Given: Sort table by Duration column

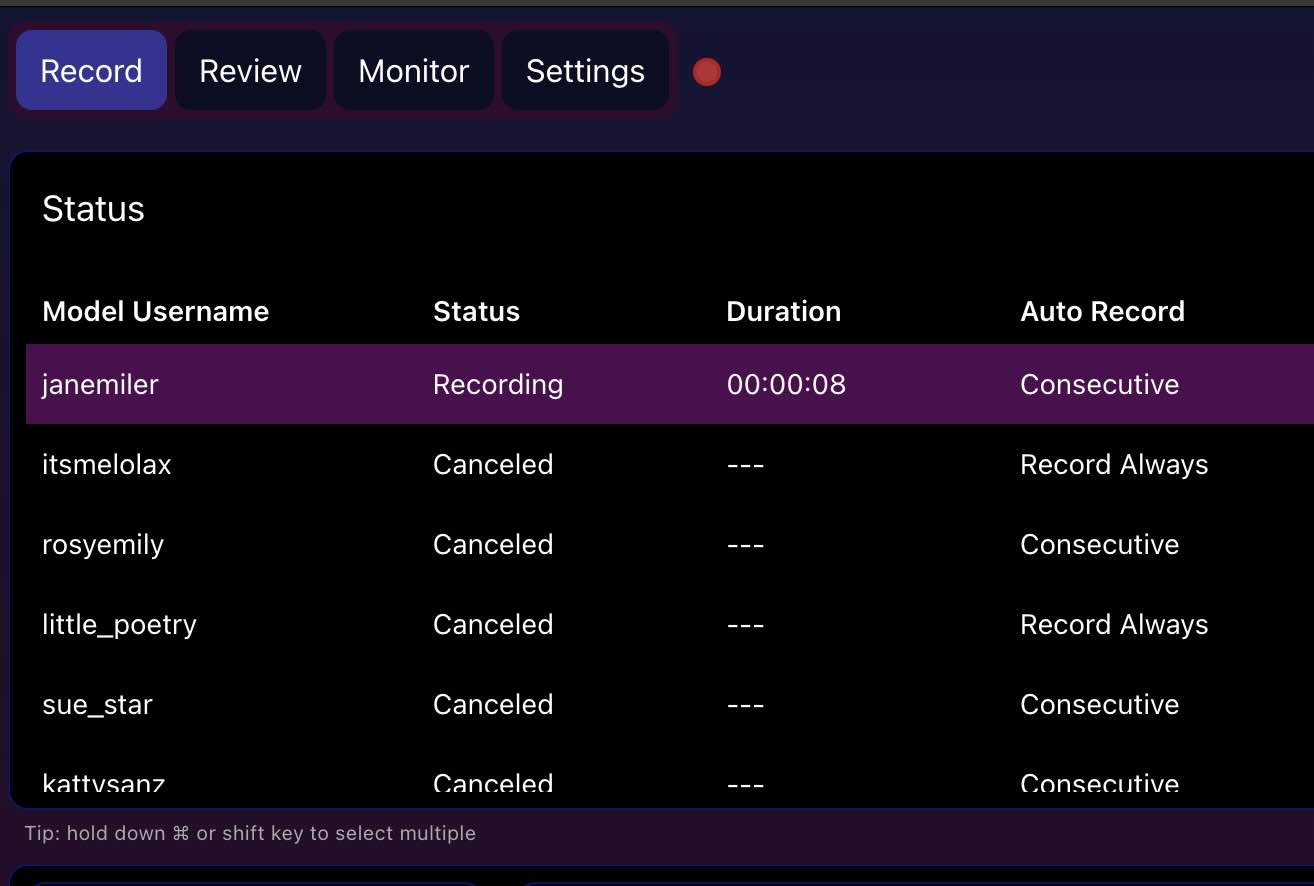Looking at the screenshot, I should pos(784,311).
